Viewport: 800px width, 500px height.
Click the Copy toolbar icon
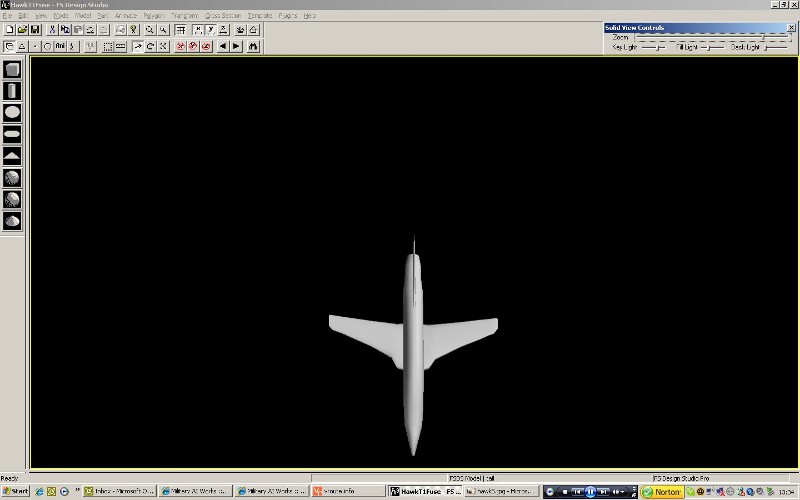tap(65, 30)
